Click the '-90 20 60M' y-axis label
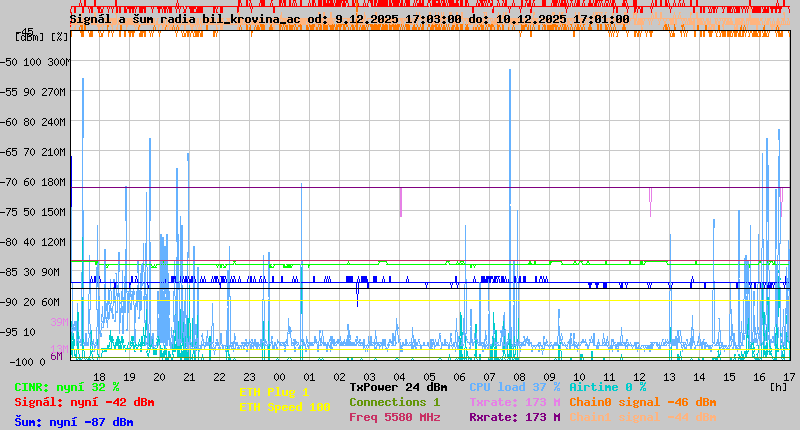Viewport: 800px width, 430px height. (x=31, y=302)
